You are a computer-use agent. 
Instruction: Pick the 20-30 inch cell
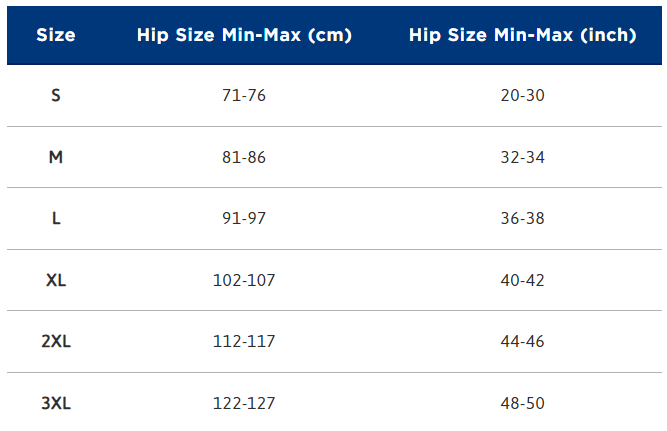click(x=522, y=96)
